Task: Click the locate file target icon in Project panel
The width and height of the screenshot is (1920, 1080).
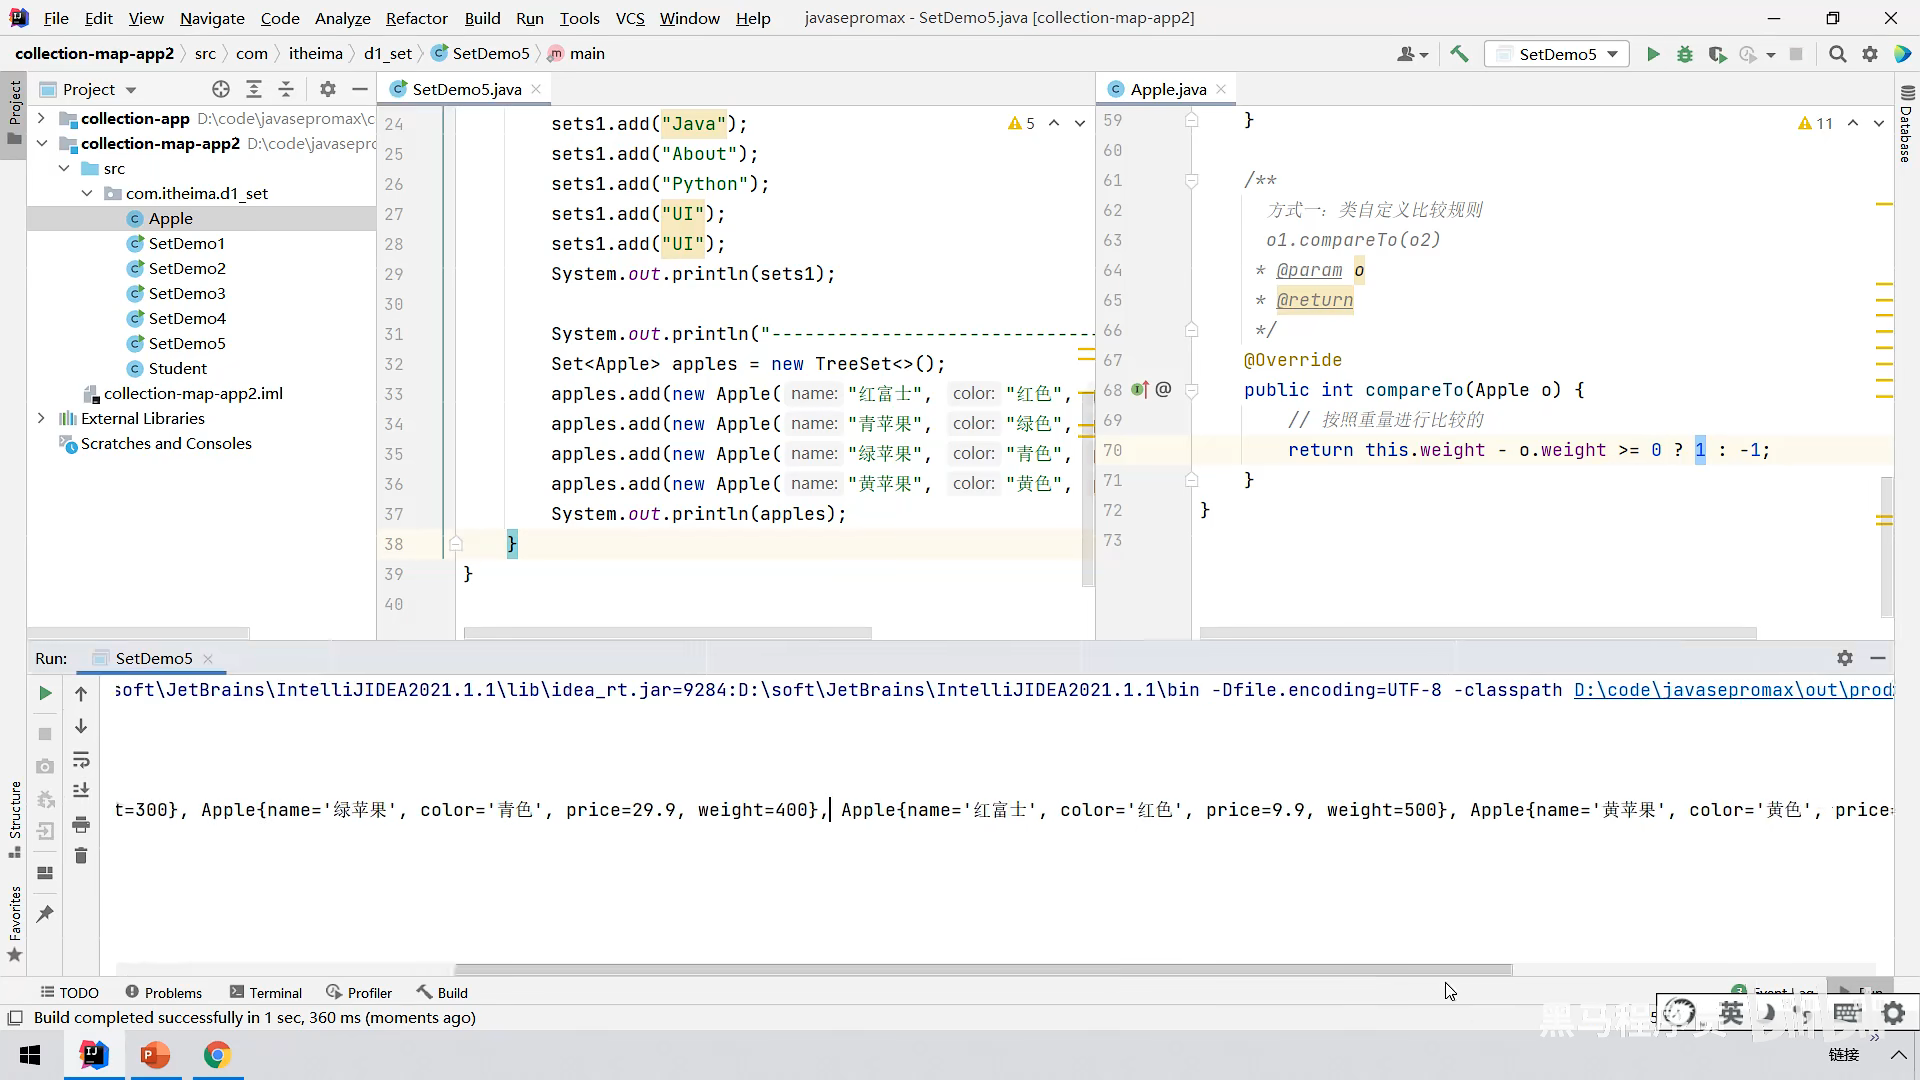Action: click(221, 89)
